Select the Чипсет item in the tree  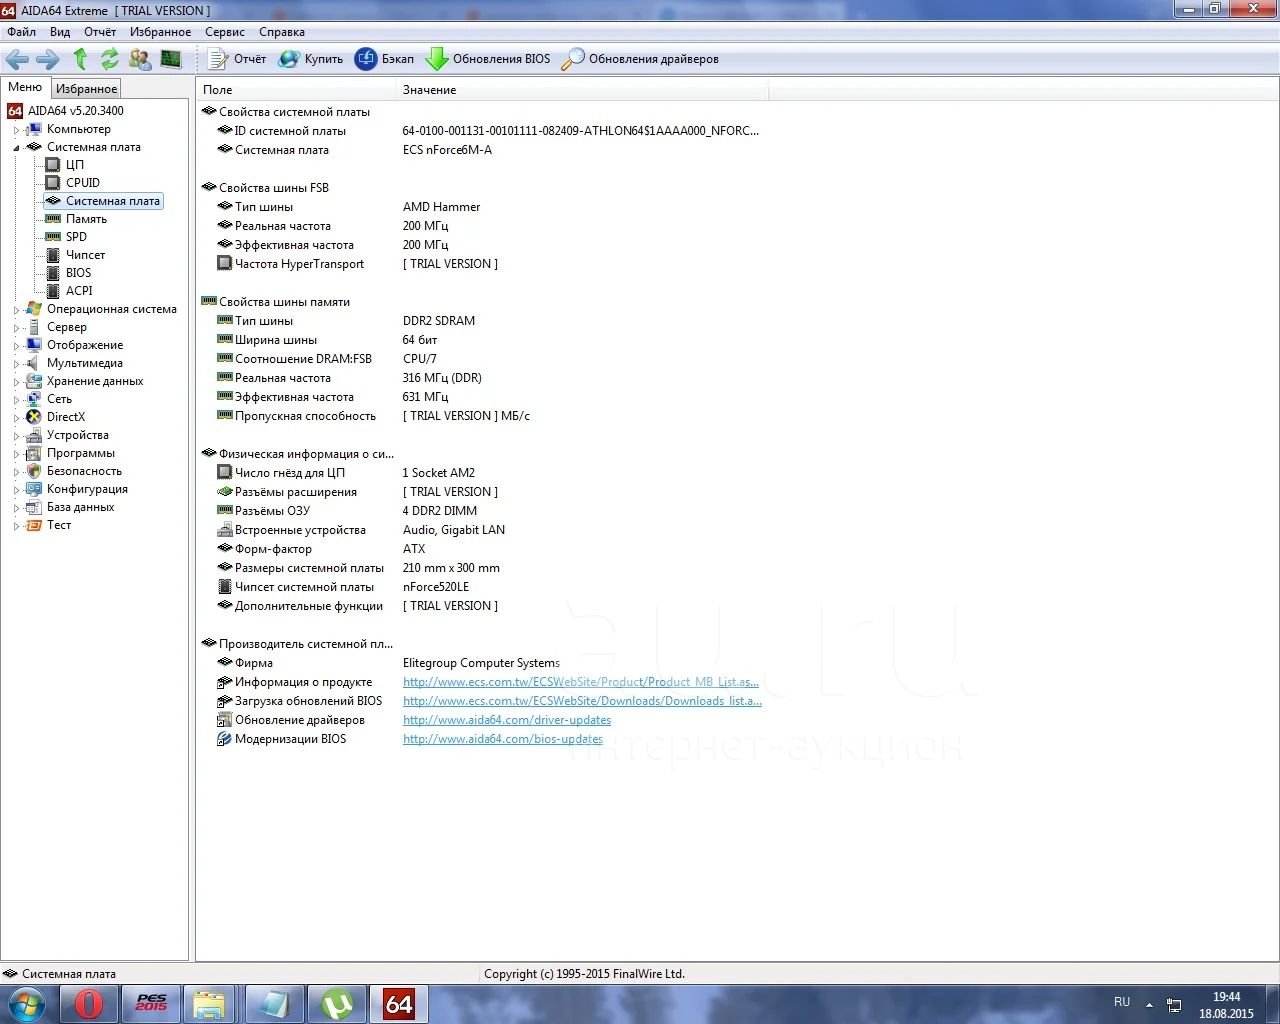(85, 255)
